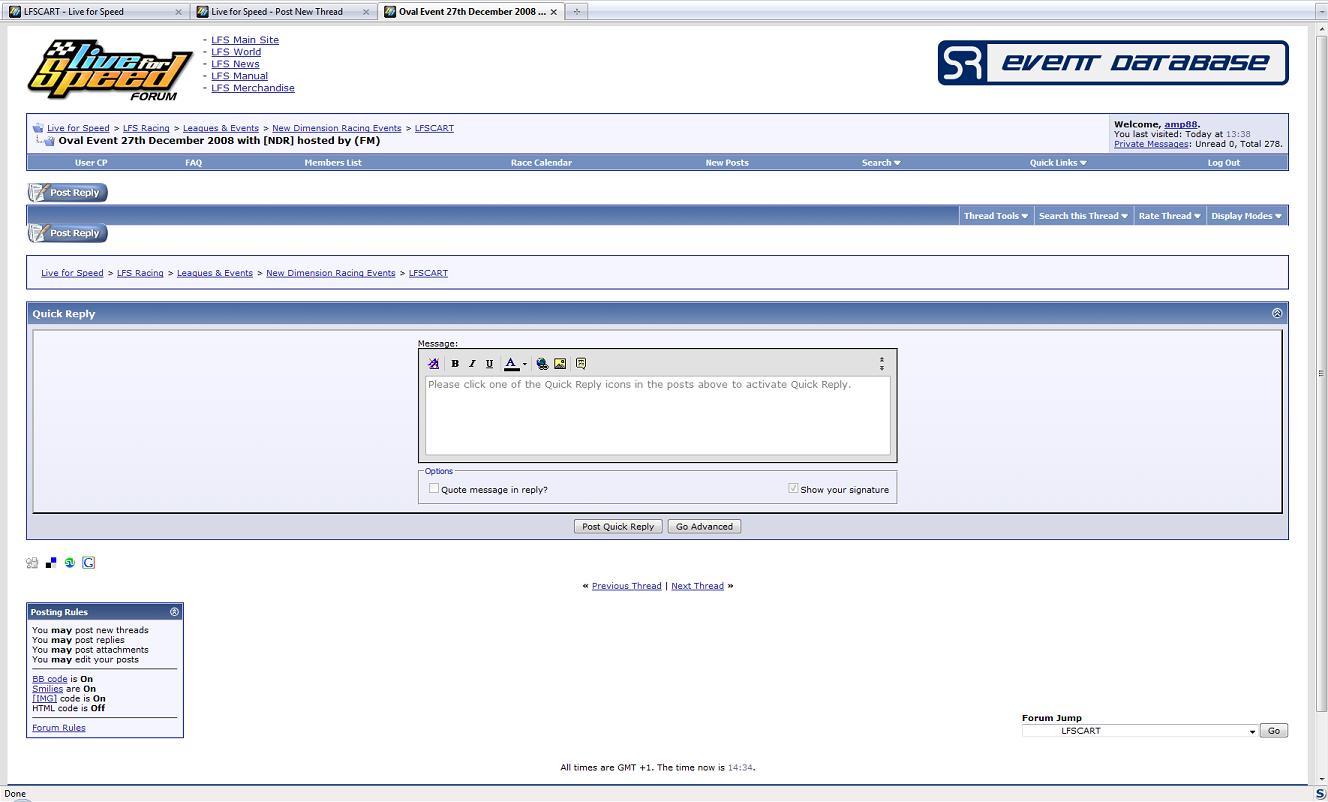Image resolution: width=1328 pixels, height=802 pixels.
Task: Toggle italic formatting in Quick Reply
Action: click(472, 364)
